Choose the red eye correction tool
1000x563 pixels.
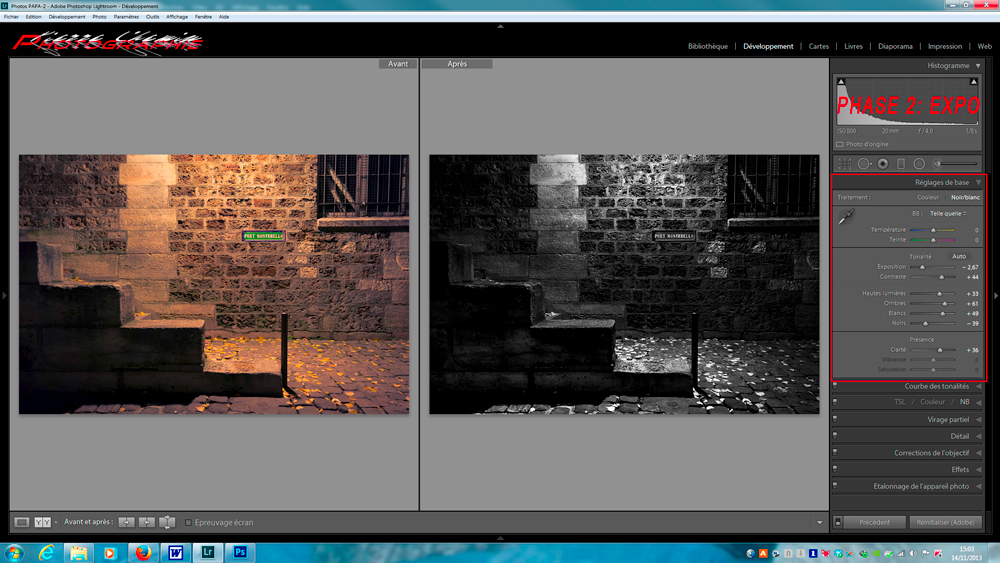coord(883,164)
